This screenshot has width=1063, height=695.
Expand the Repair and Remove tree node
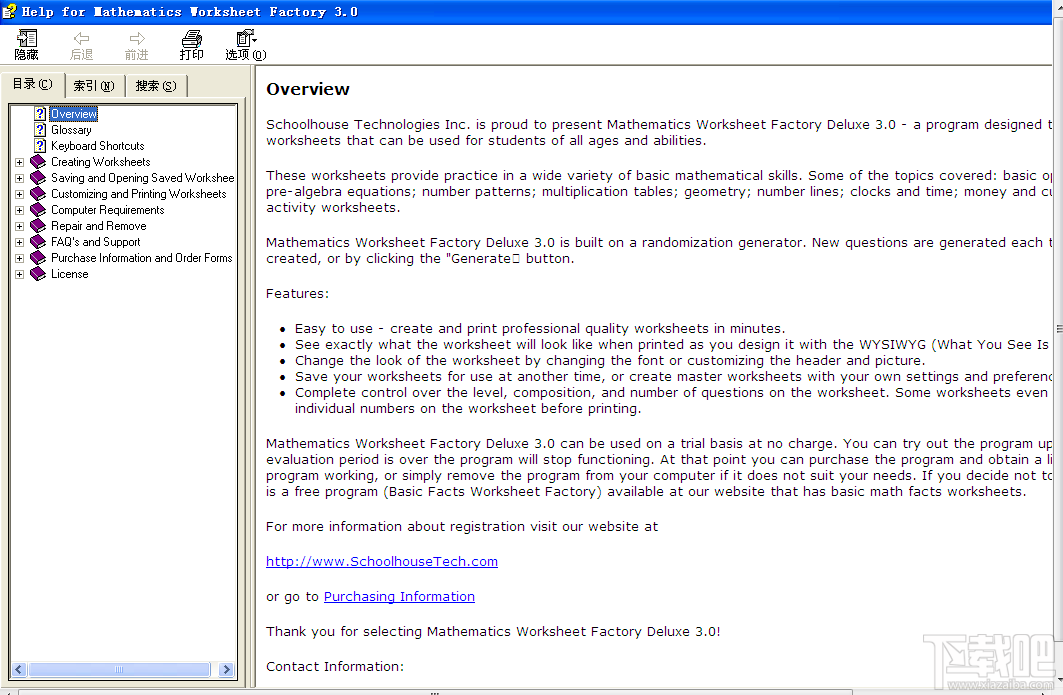[x=19, y=225]
